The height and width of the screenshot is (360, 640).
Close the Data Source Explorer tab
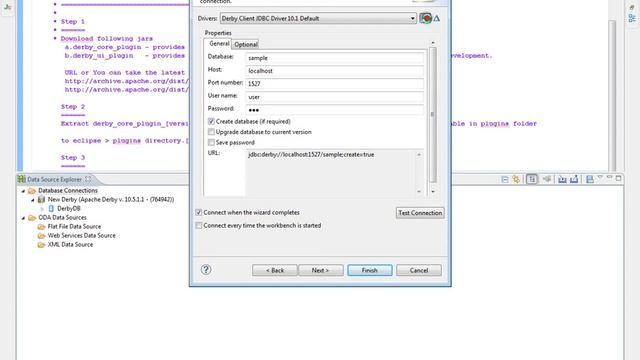coord(88,179)
